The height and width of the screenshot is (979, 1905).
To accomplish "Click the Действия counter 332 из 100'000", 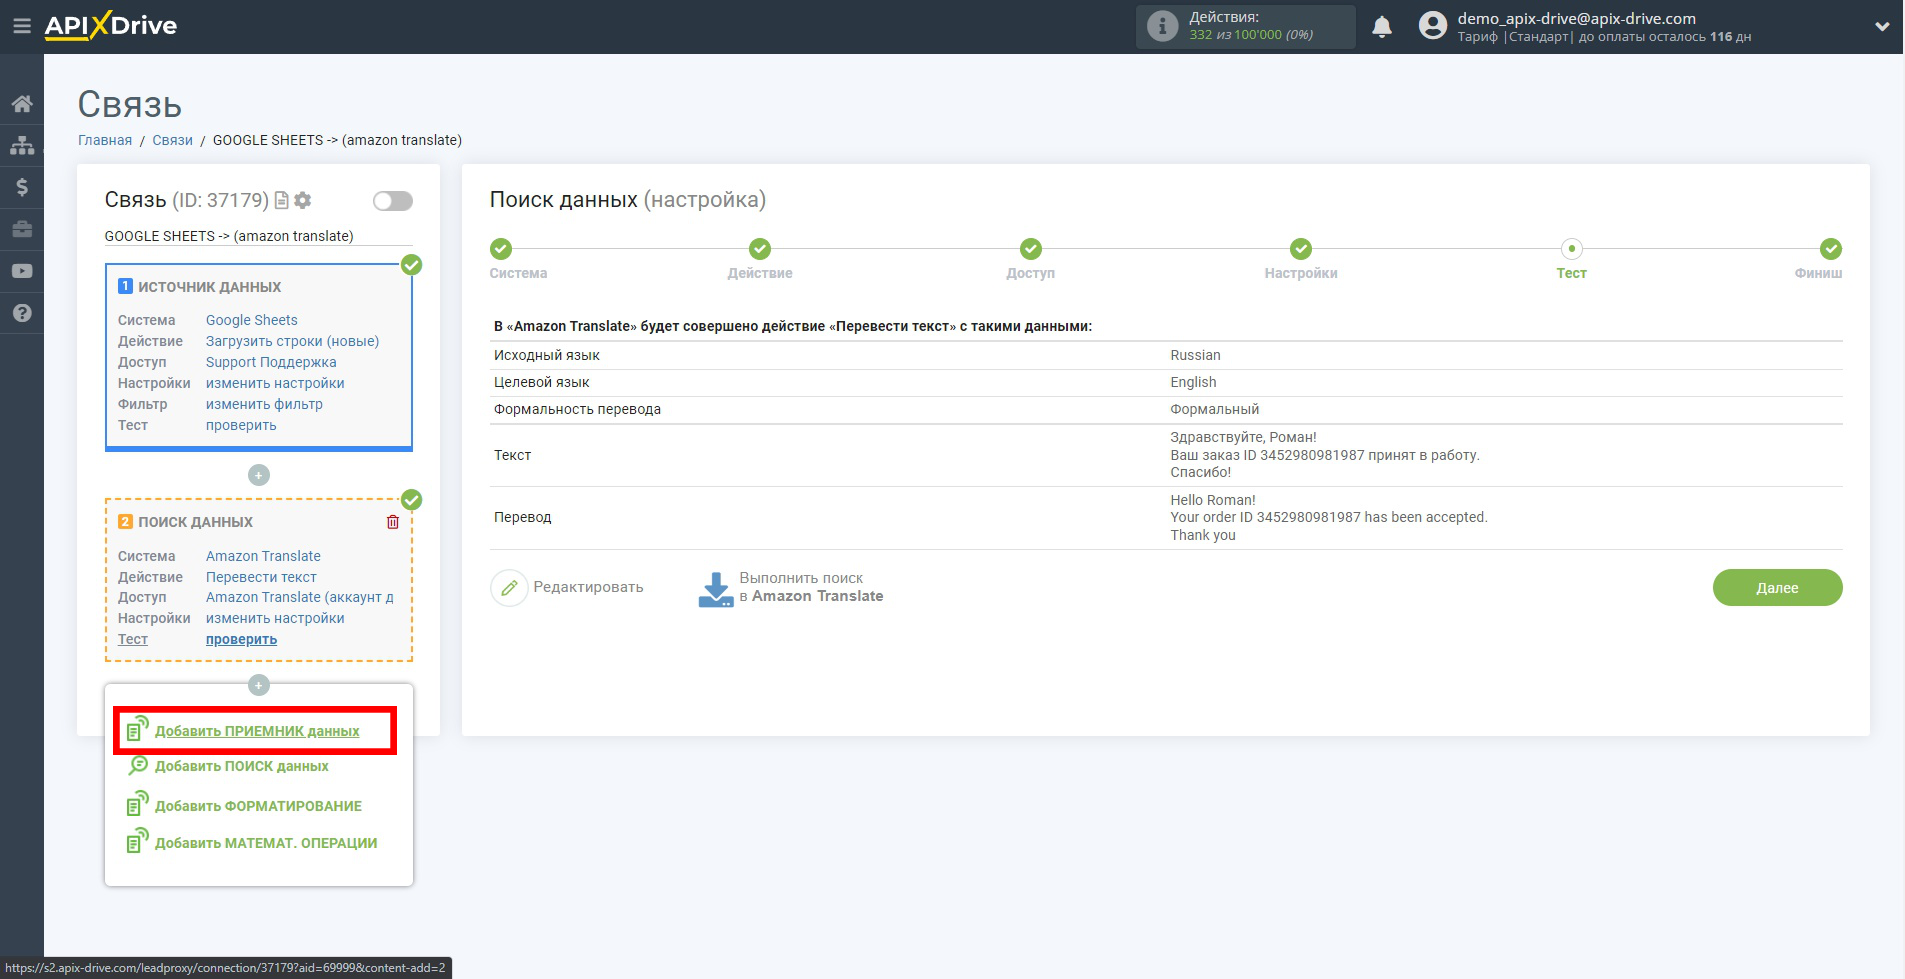I will click(x=1251, y=35).
